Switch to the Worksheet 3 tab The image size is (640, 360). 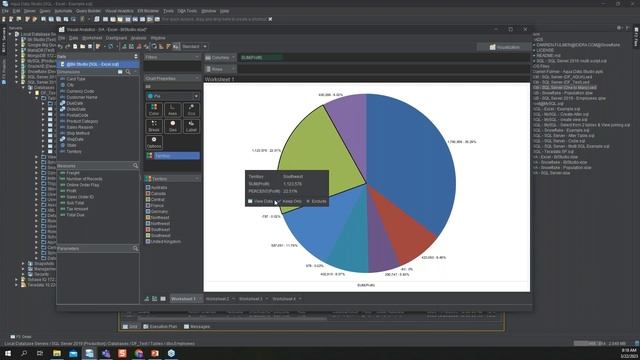click(251, 299)
